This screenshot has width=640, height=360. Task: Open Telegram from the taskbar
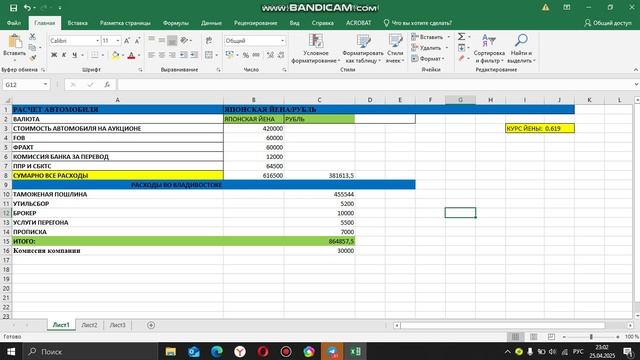[x=332, y=351]
